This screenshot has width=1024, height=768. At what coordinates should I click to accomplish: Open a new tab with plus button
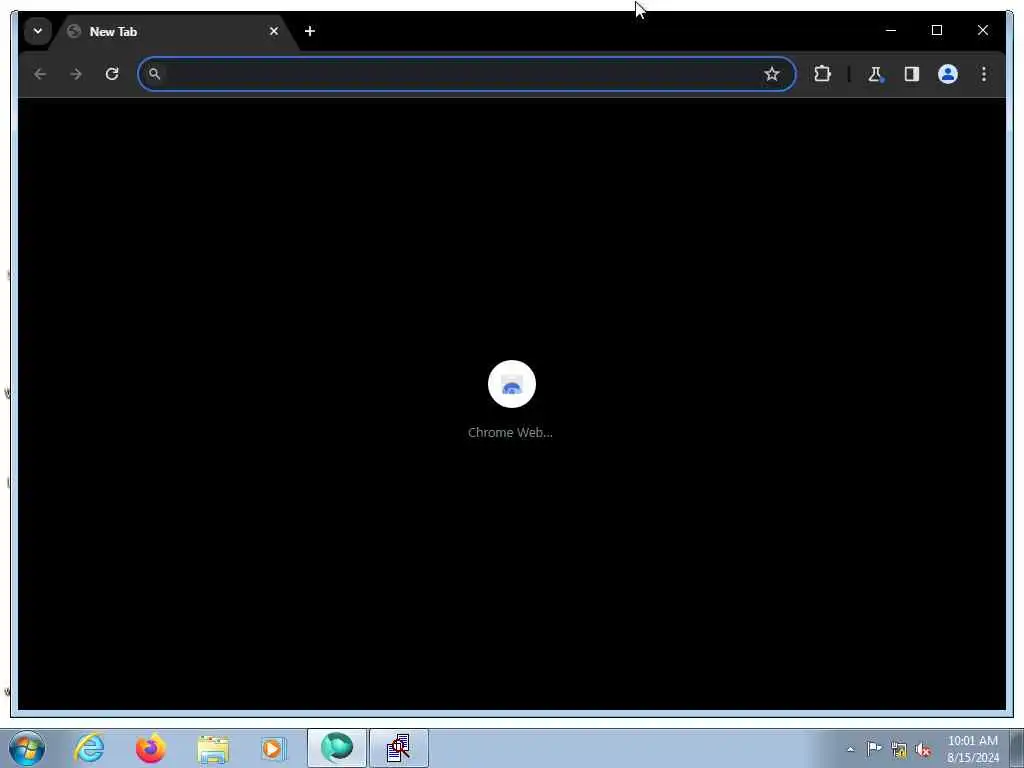point(310,31)
